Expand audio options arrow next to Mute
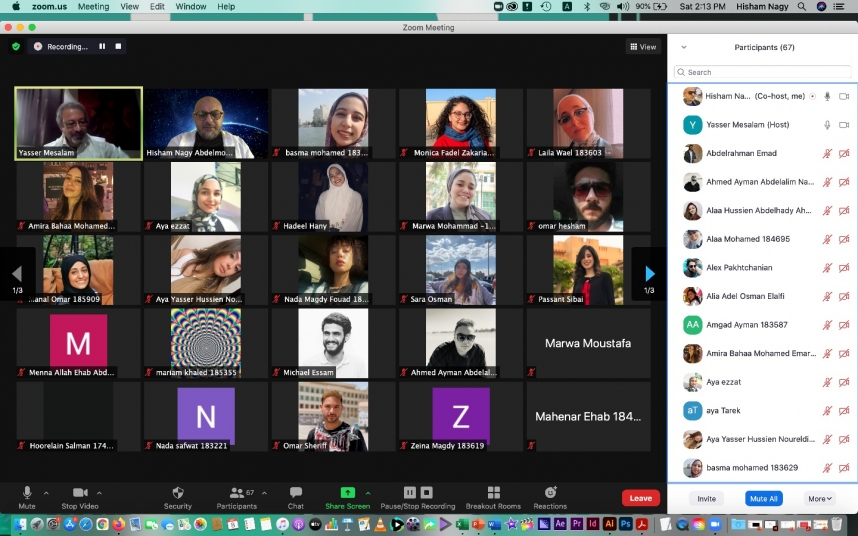 tap(47, 493)
